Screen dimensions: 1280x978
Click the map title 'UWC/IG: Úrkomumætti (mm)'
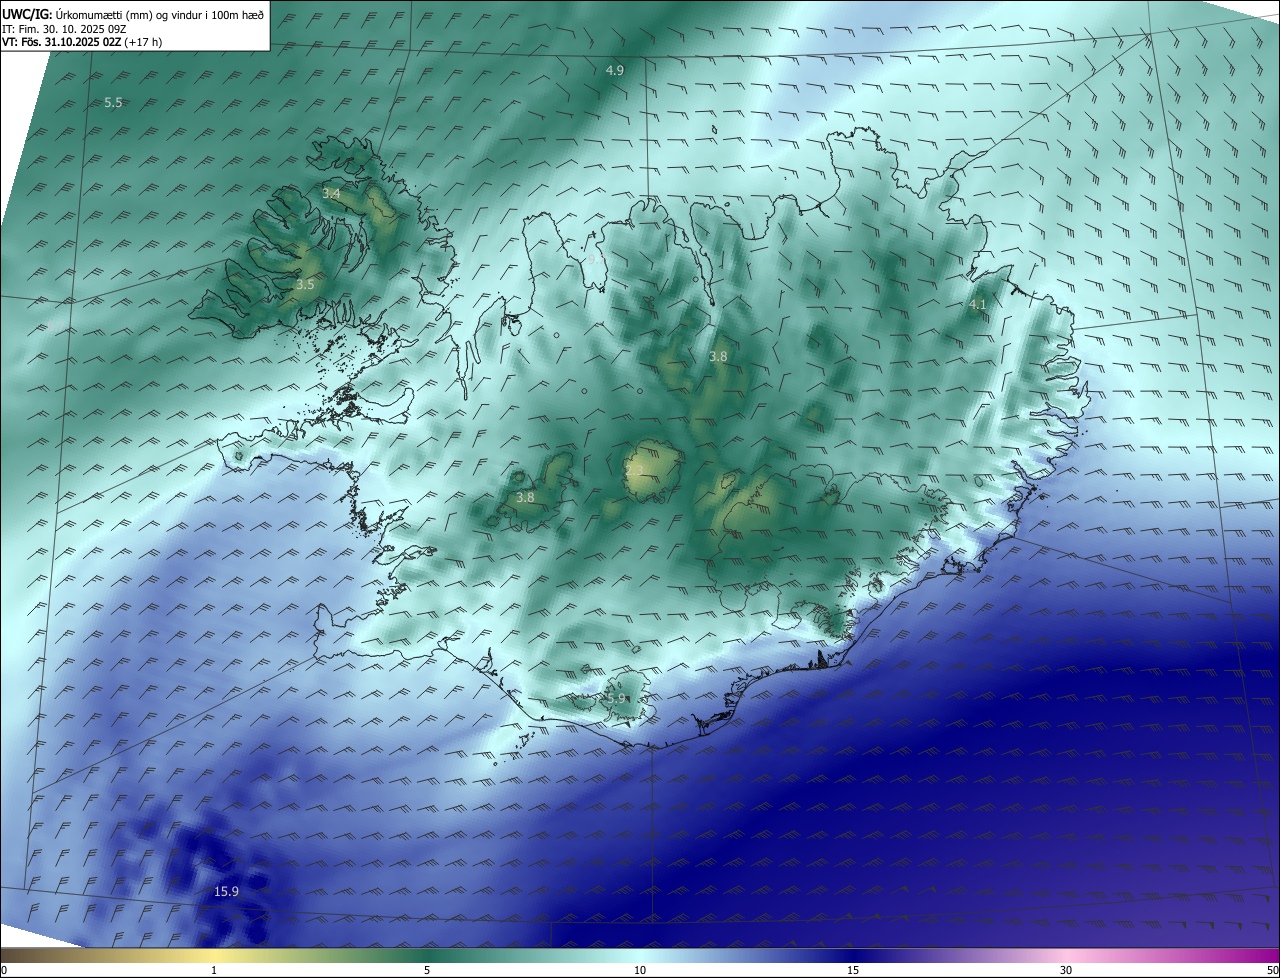pyautogui.click(x=77, y=14)
